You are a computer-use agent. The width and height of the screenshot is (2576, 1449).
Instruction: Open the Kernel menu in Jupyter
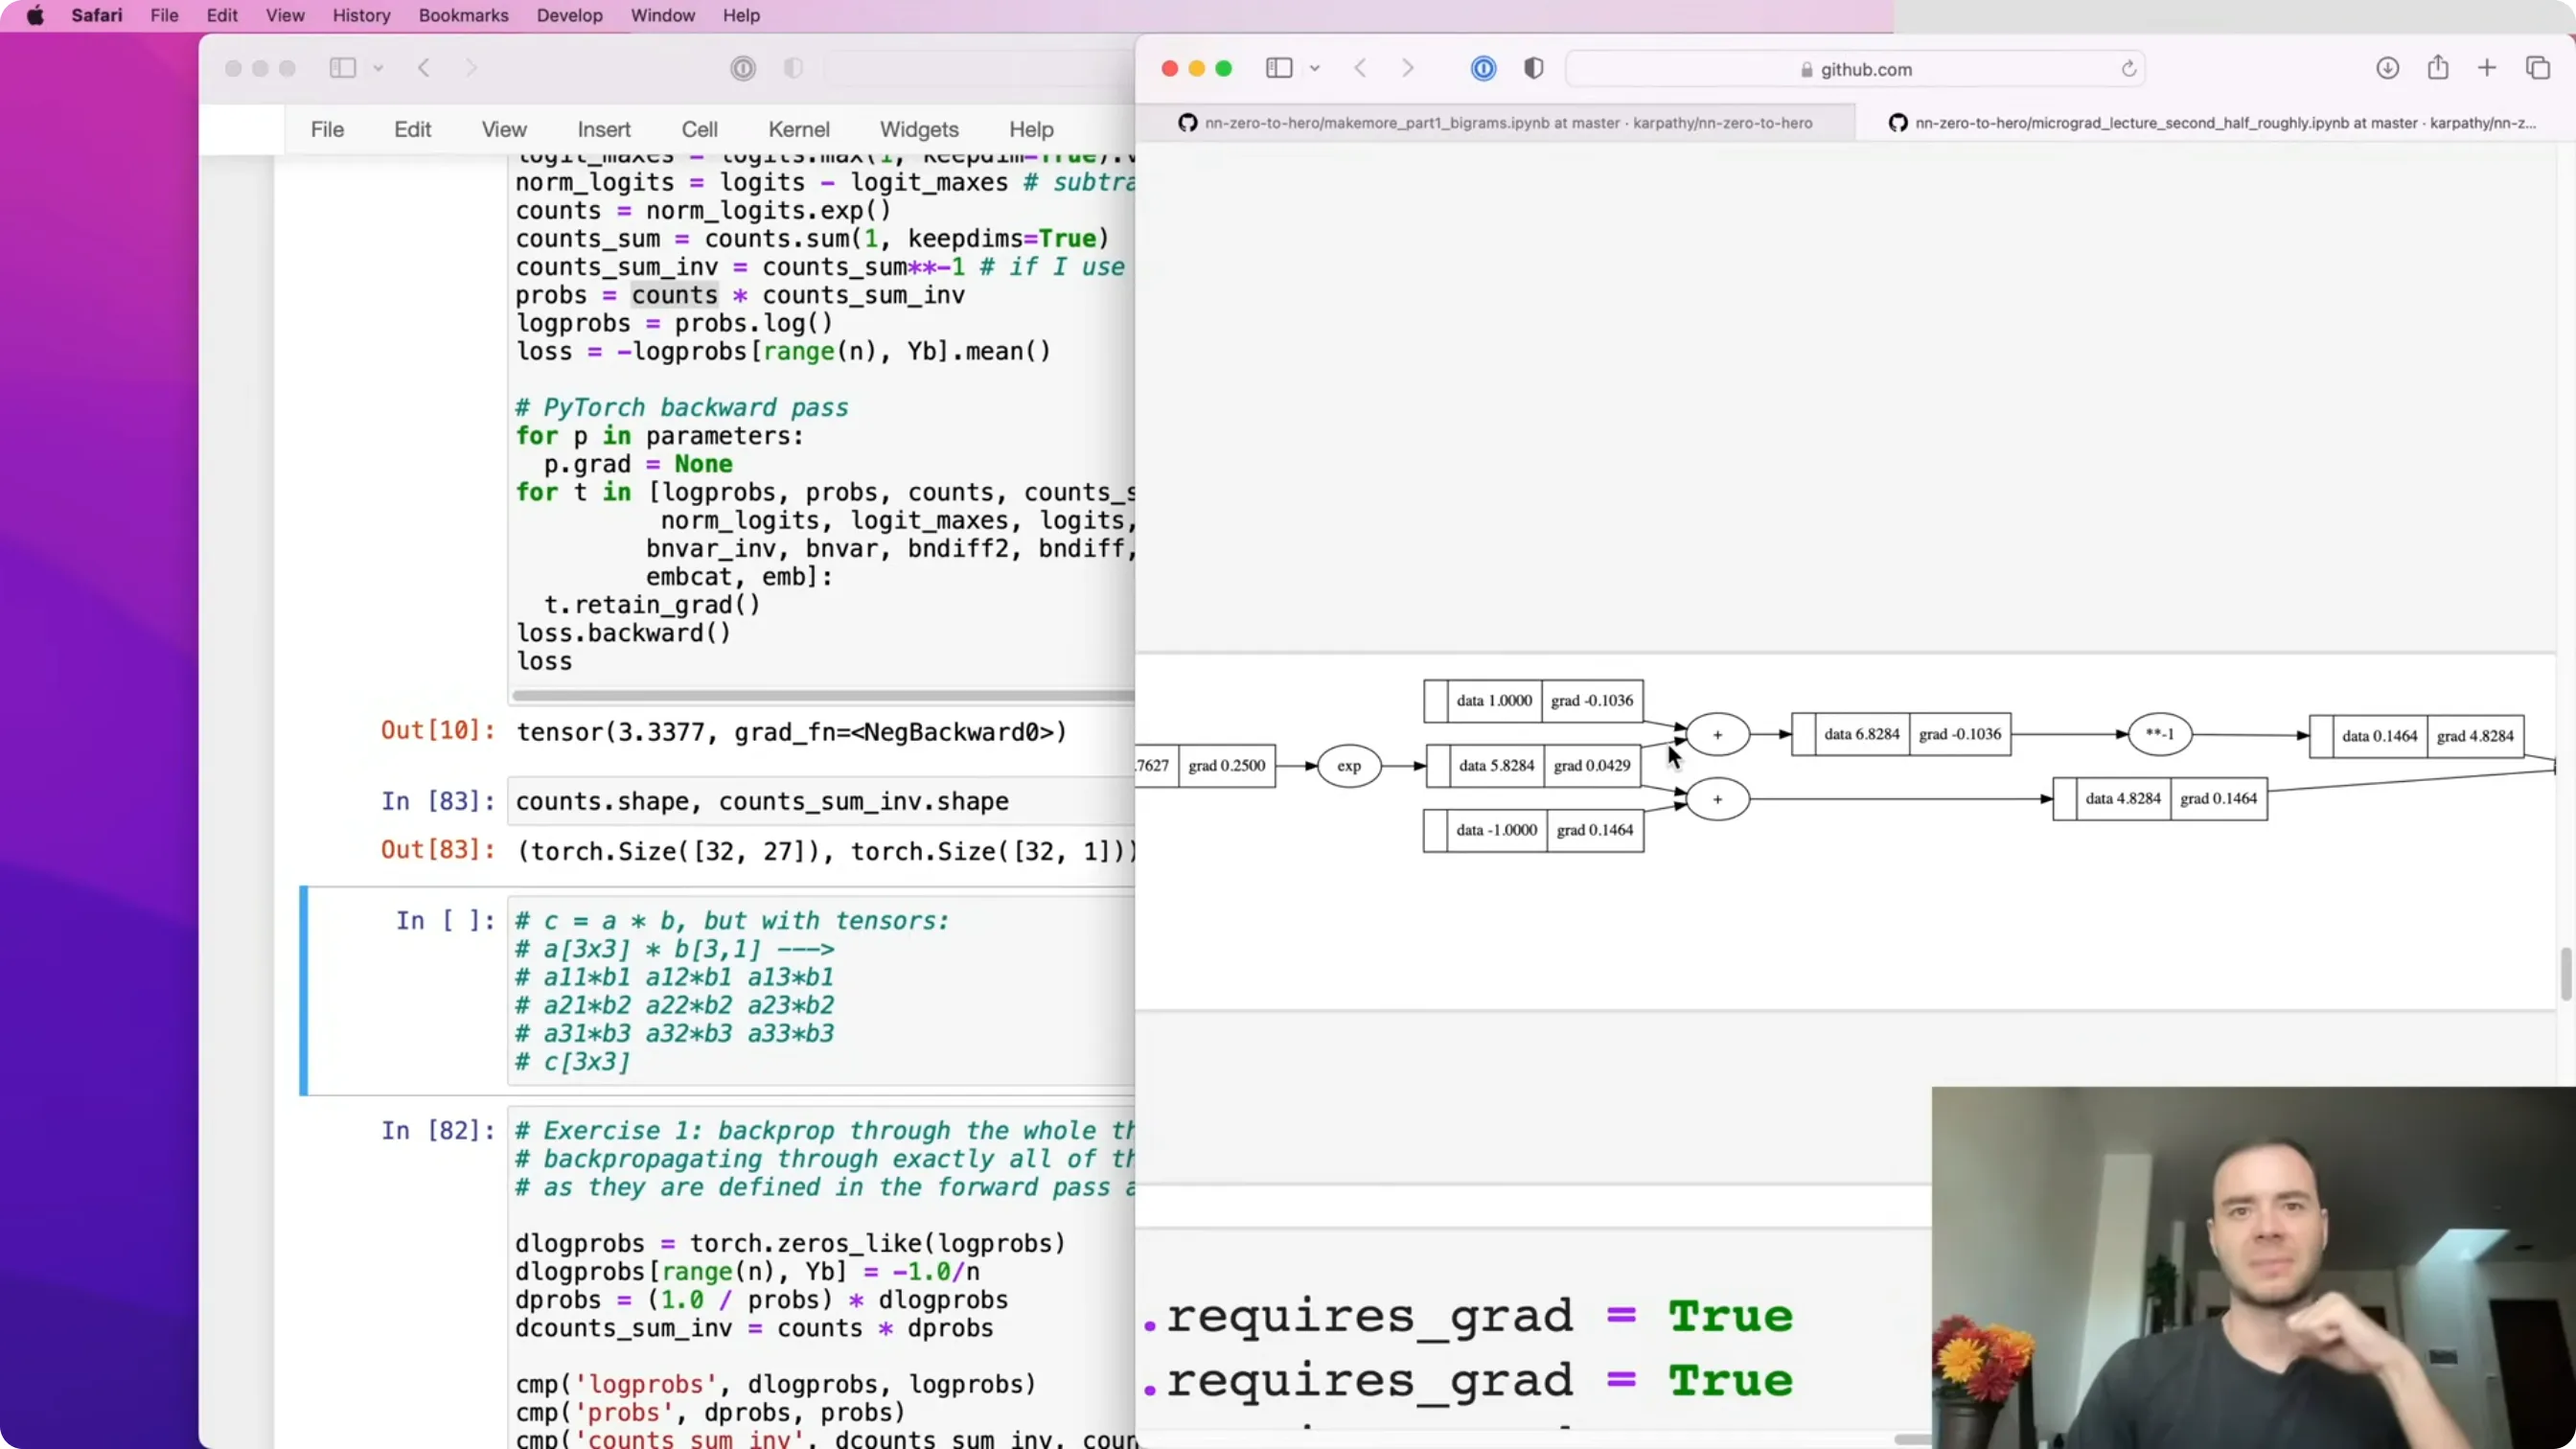pos(798,129)
